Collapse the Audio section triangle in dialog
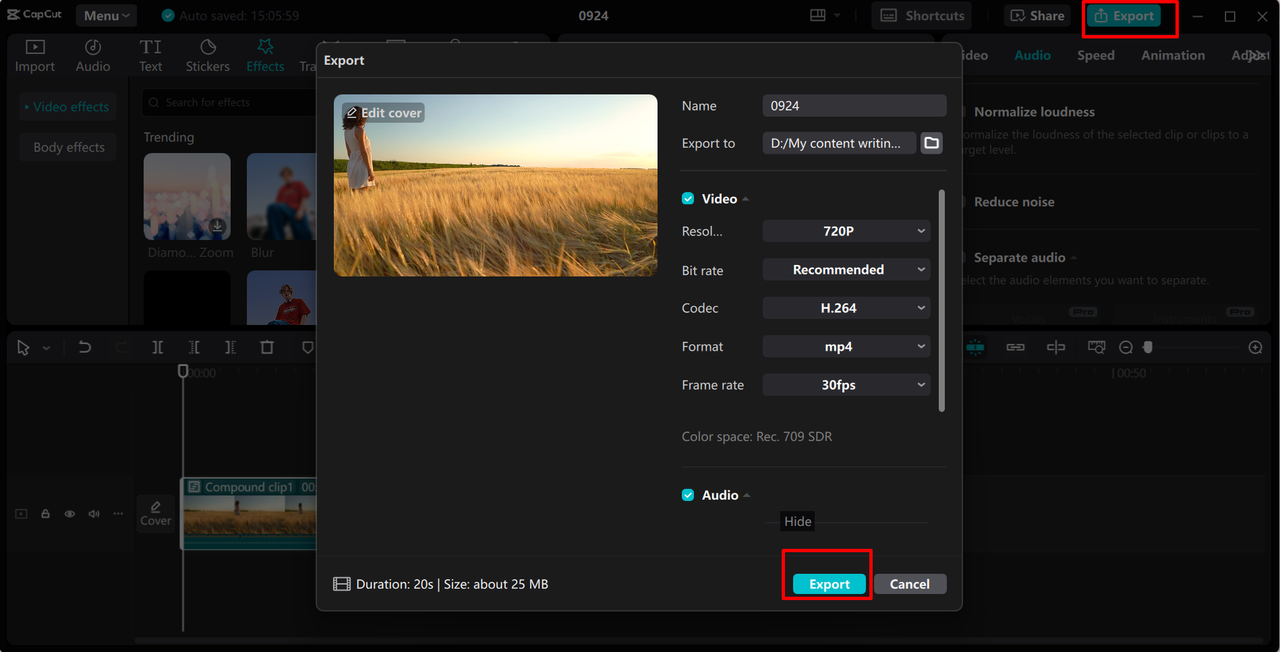 [747, 495]
